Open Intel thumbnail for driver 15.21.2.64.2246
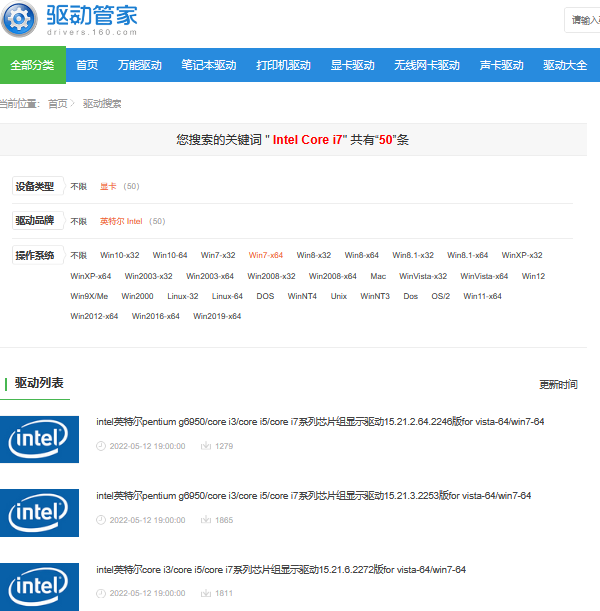The image size is (600, 611). click(39, 440)
